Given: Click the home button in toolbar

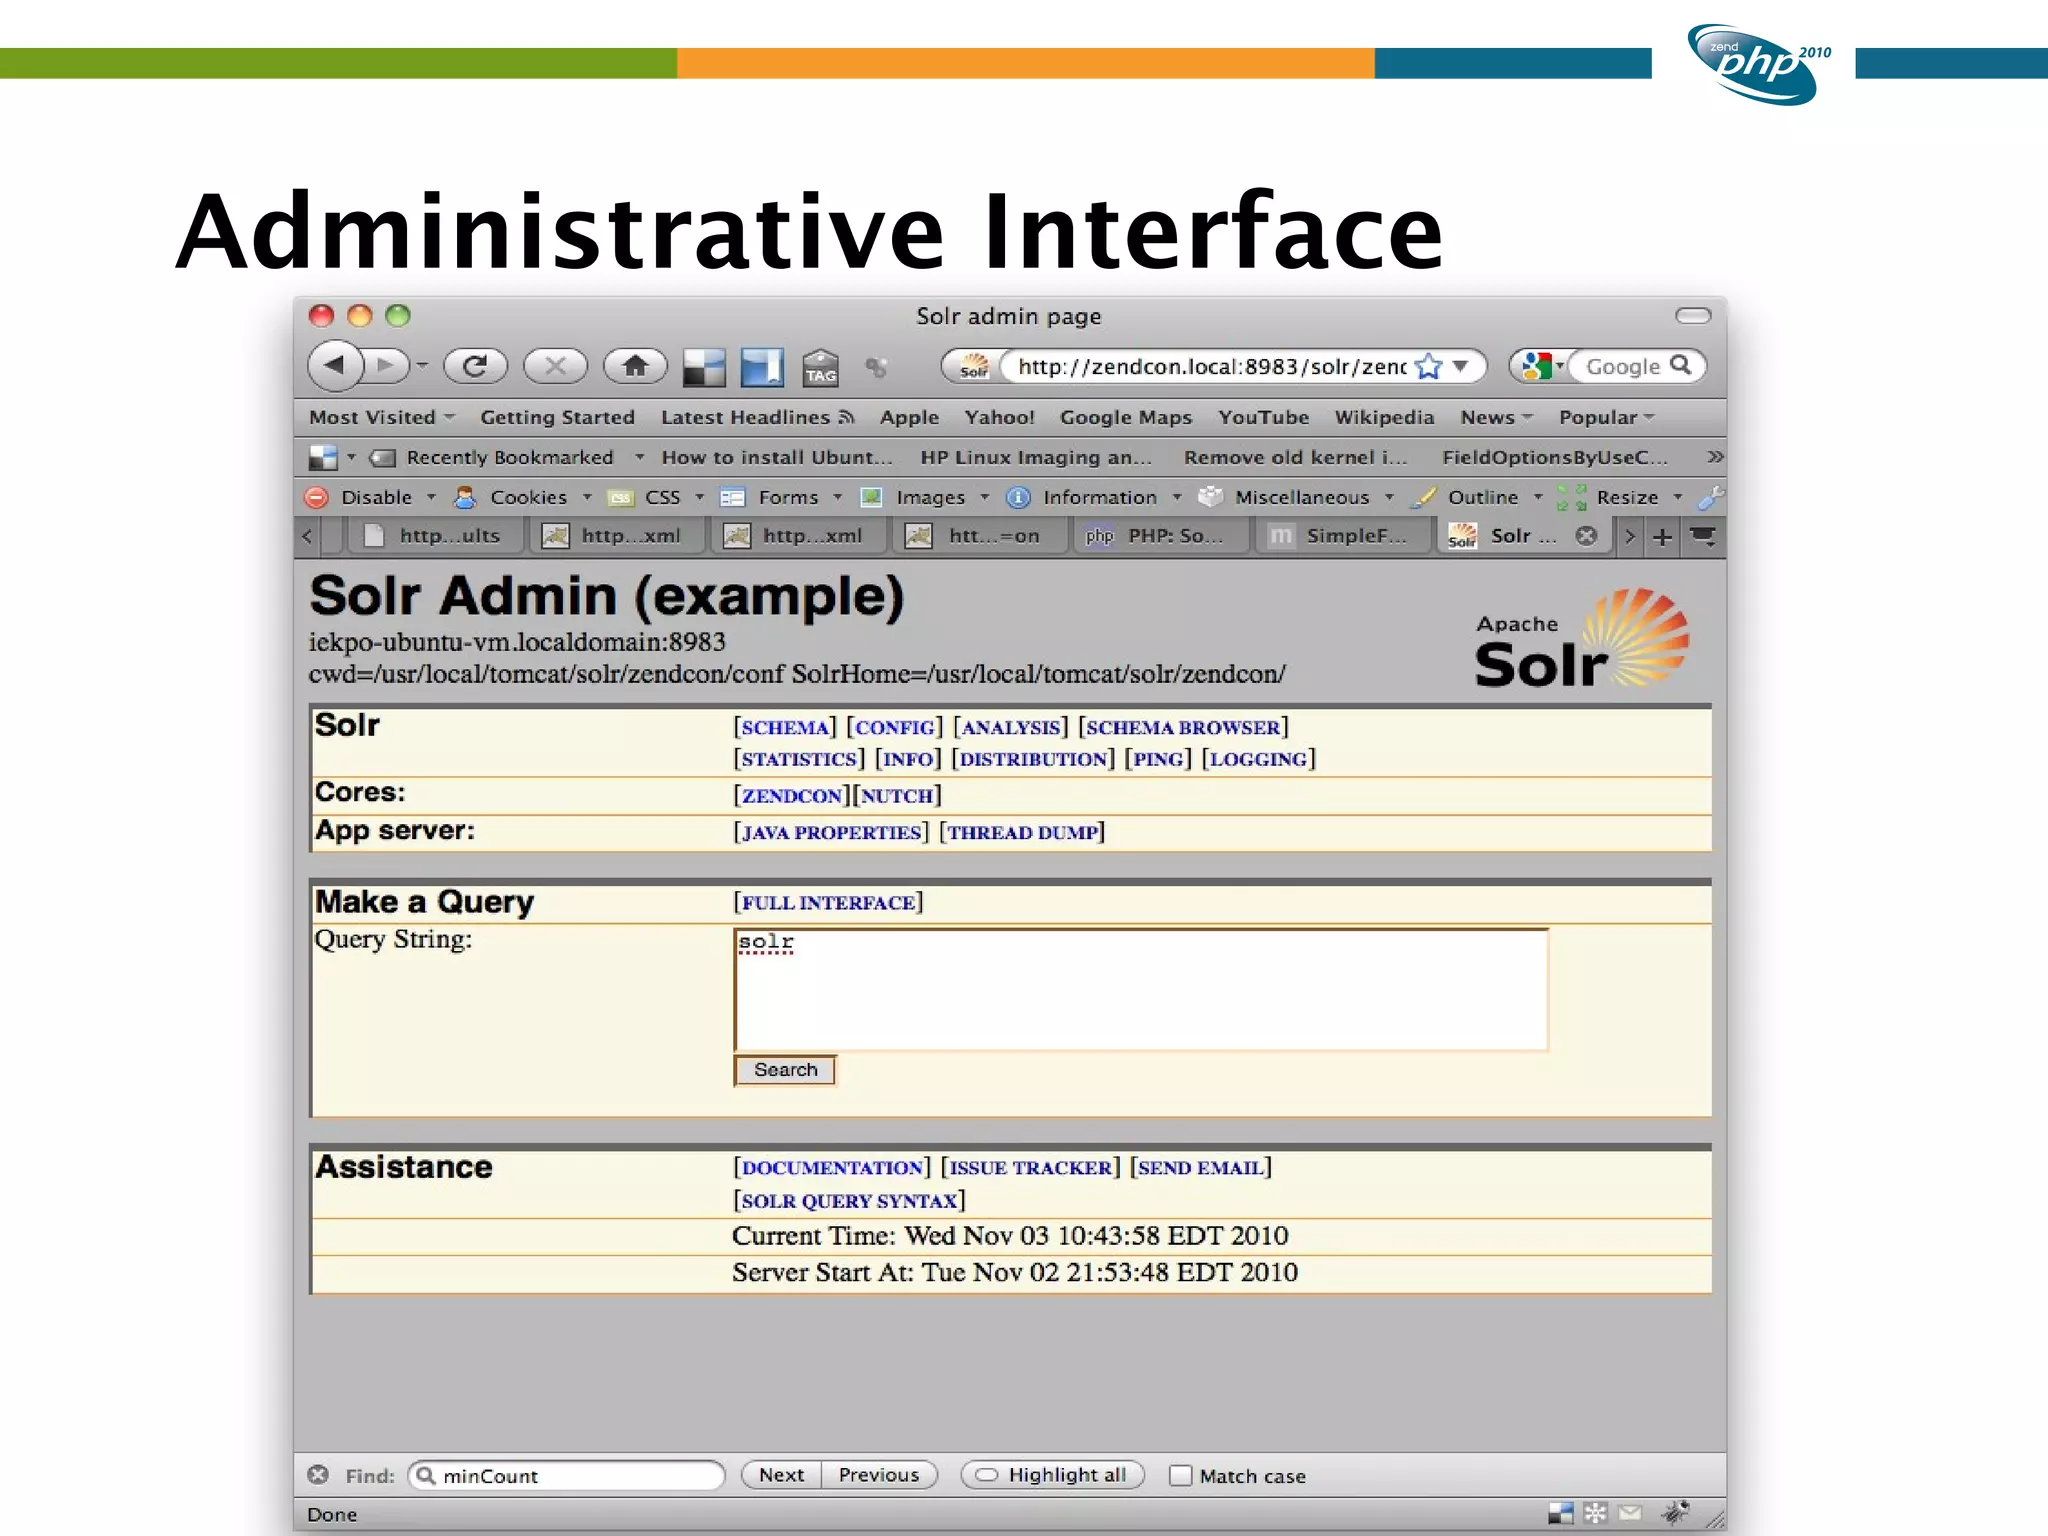Looking at the screenshot, I should pyautogui.click(x=635, y=366).
